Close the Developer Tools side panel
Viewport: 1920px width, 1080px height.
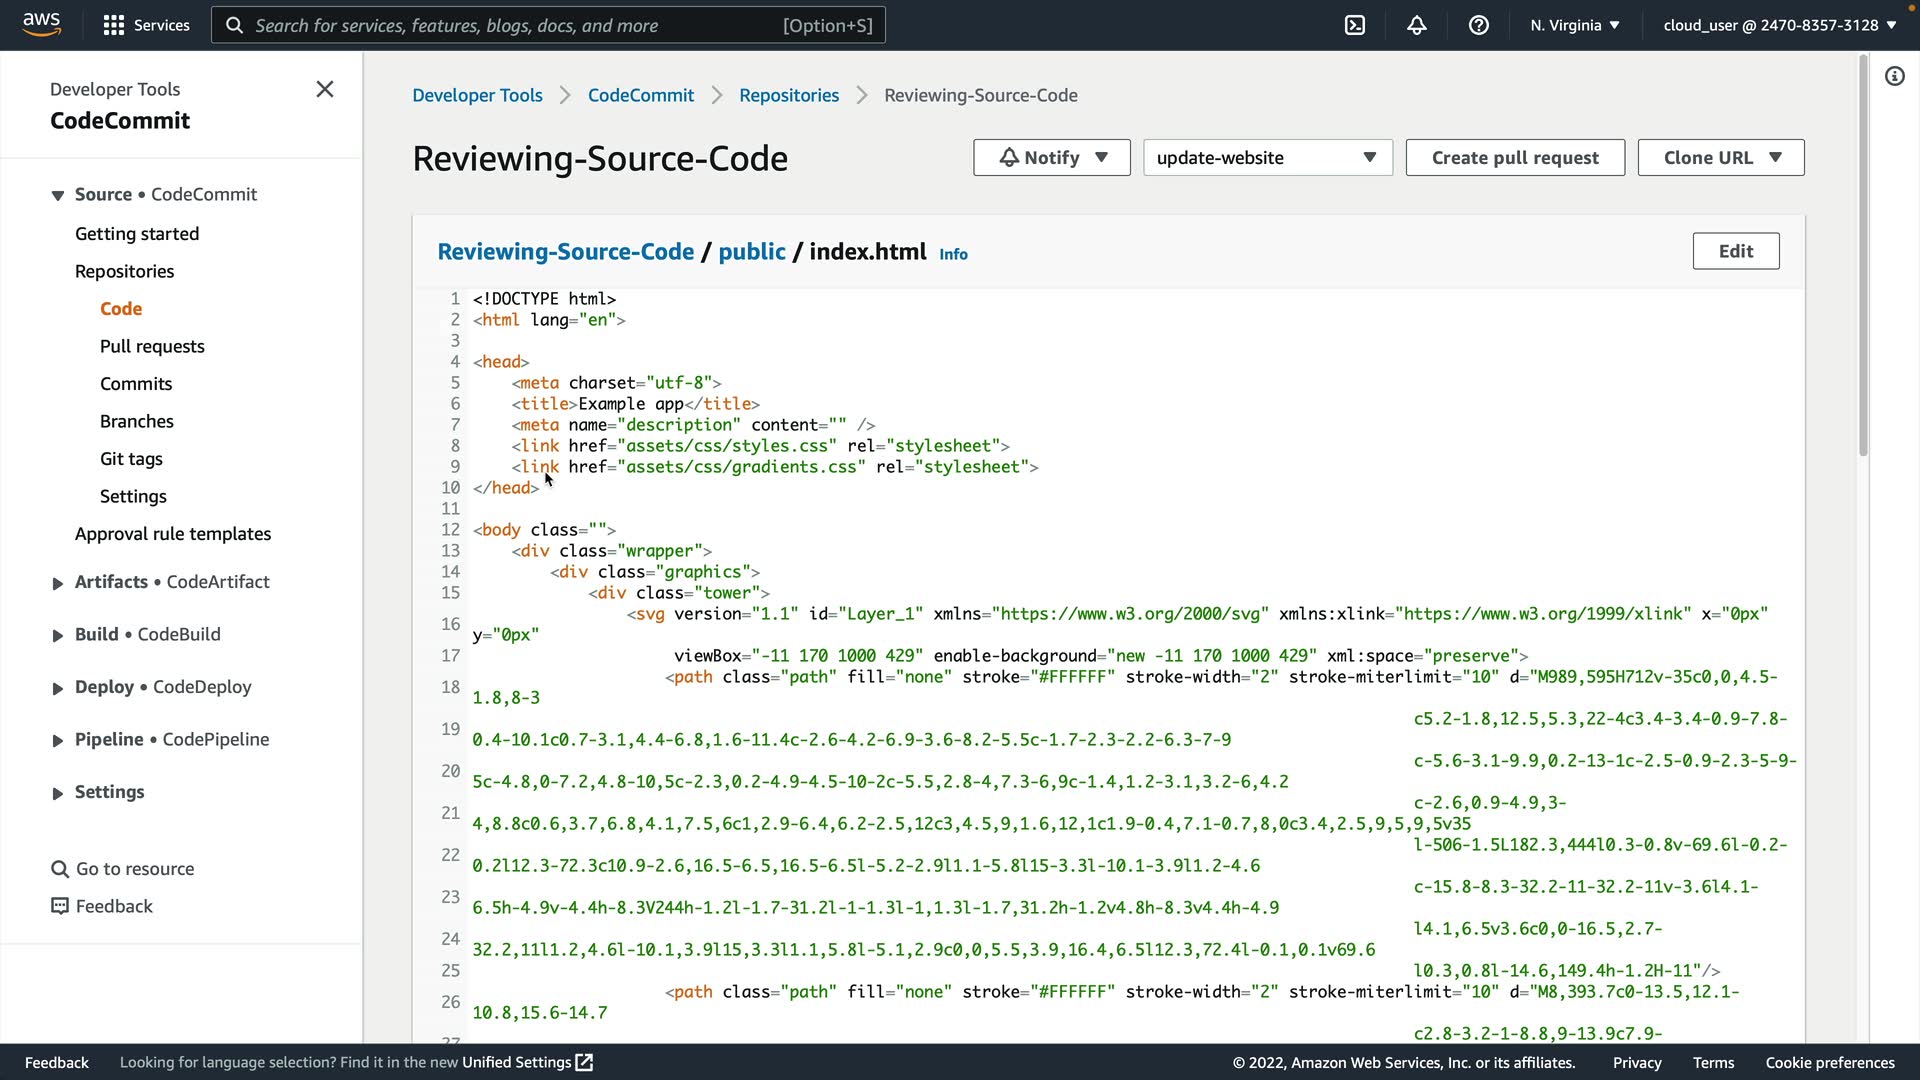pos(325,89)
